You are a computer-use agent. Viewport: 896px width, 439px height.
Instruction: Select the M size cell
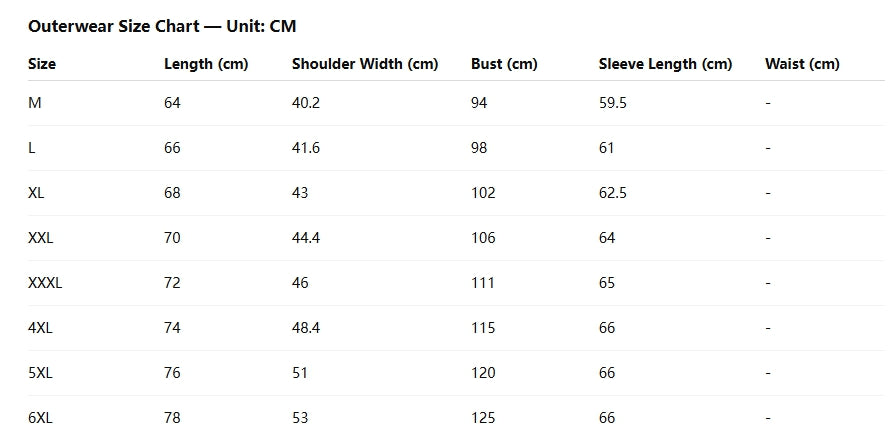click(x=35, y=103)
